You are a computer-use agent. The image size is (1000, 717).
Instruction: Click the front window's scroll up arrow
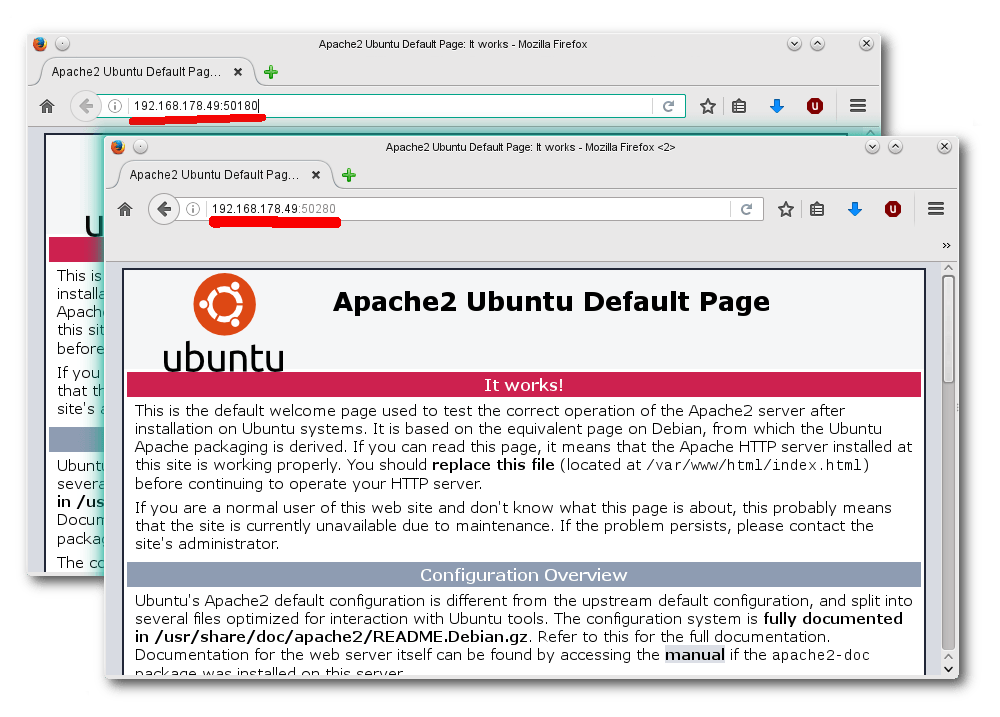click(x=948, y=269)
